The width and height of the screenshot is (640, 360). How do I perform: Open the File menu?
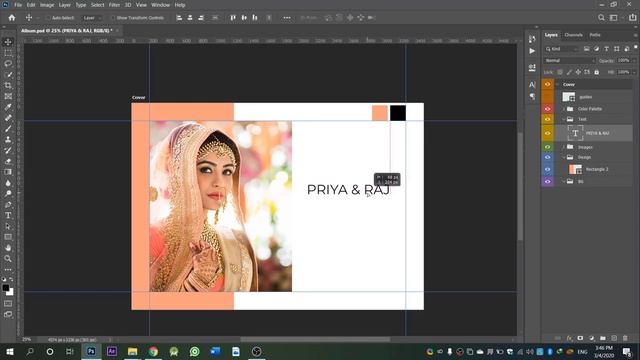(x=18, y=5)
